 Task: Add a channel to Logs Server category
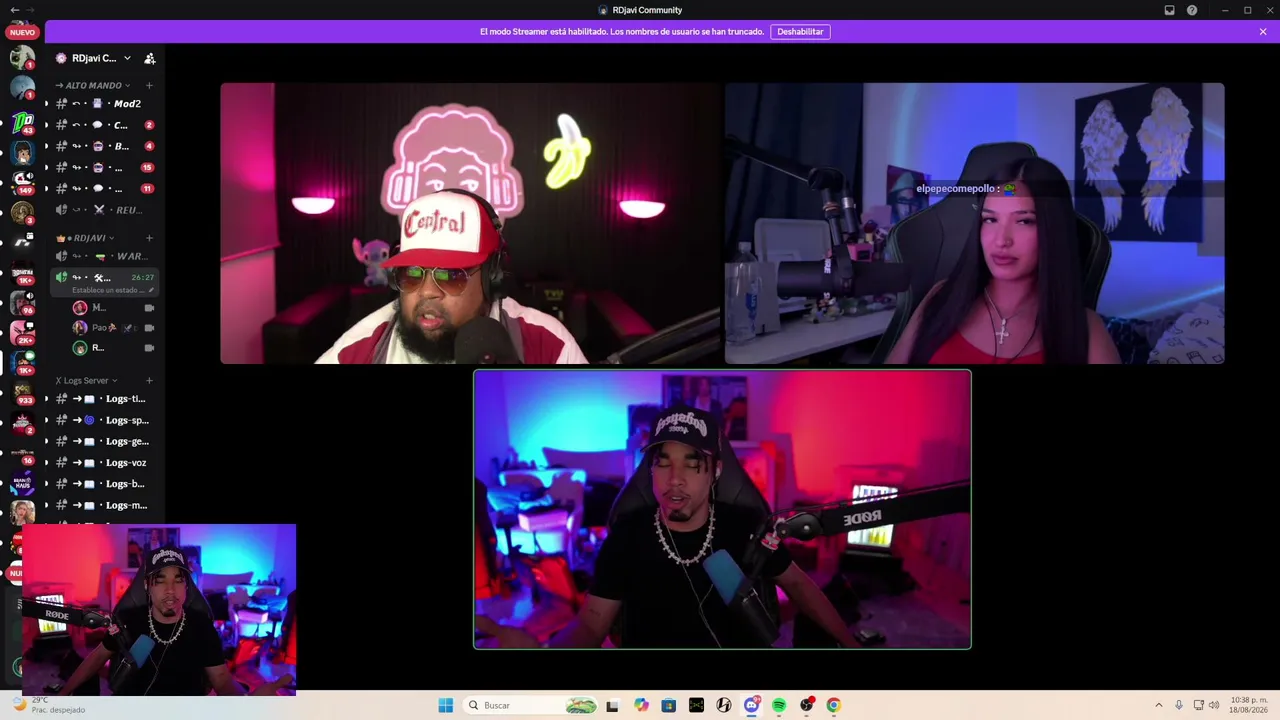point(149,380)
